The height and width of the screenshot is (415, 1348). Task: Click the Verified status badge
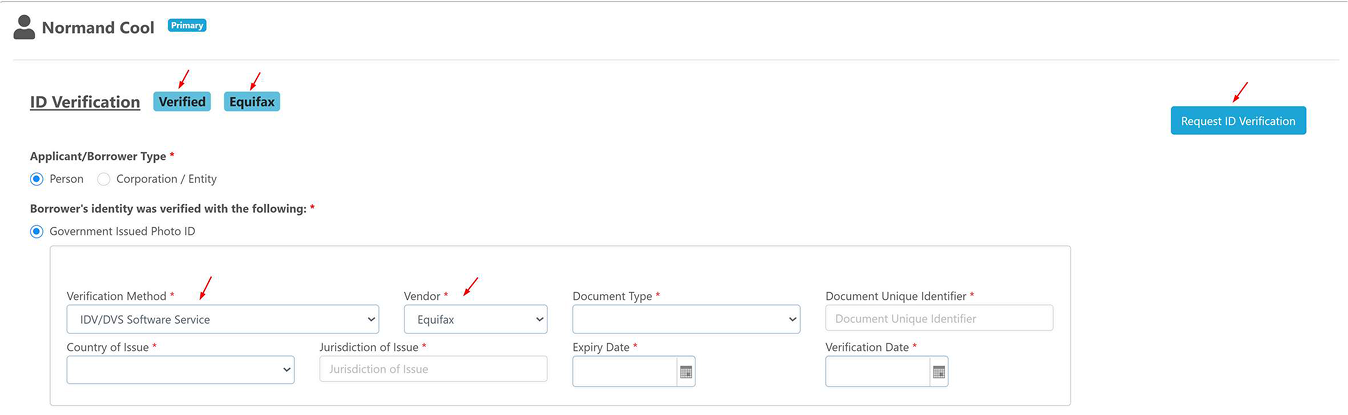182,102
